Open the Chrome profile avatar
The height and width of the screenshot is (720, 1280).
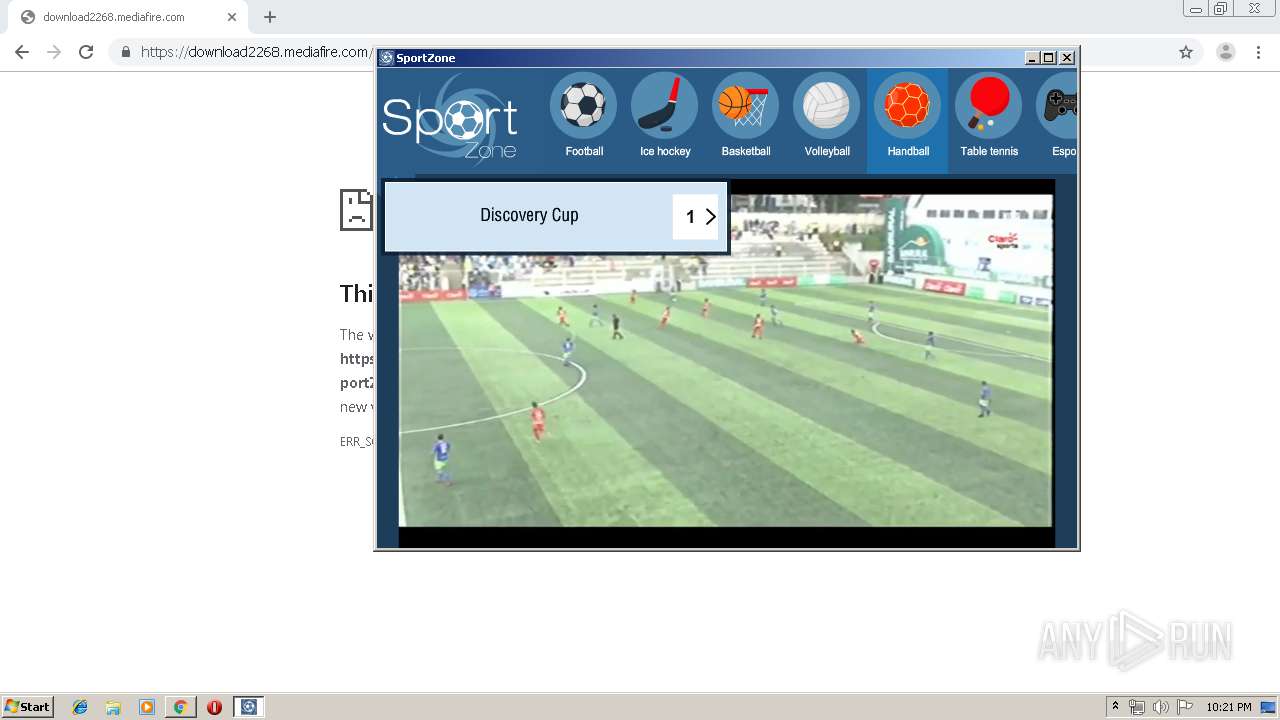(1226, 52)
